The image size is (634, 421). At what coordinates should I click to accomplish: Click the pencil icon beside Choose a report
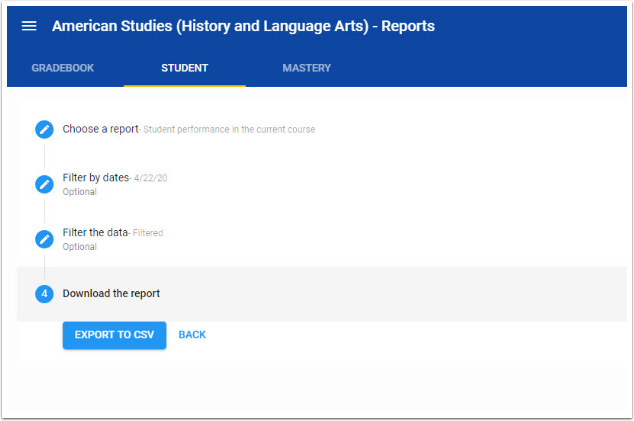tap(44, 129)
